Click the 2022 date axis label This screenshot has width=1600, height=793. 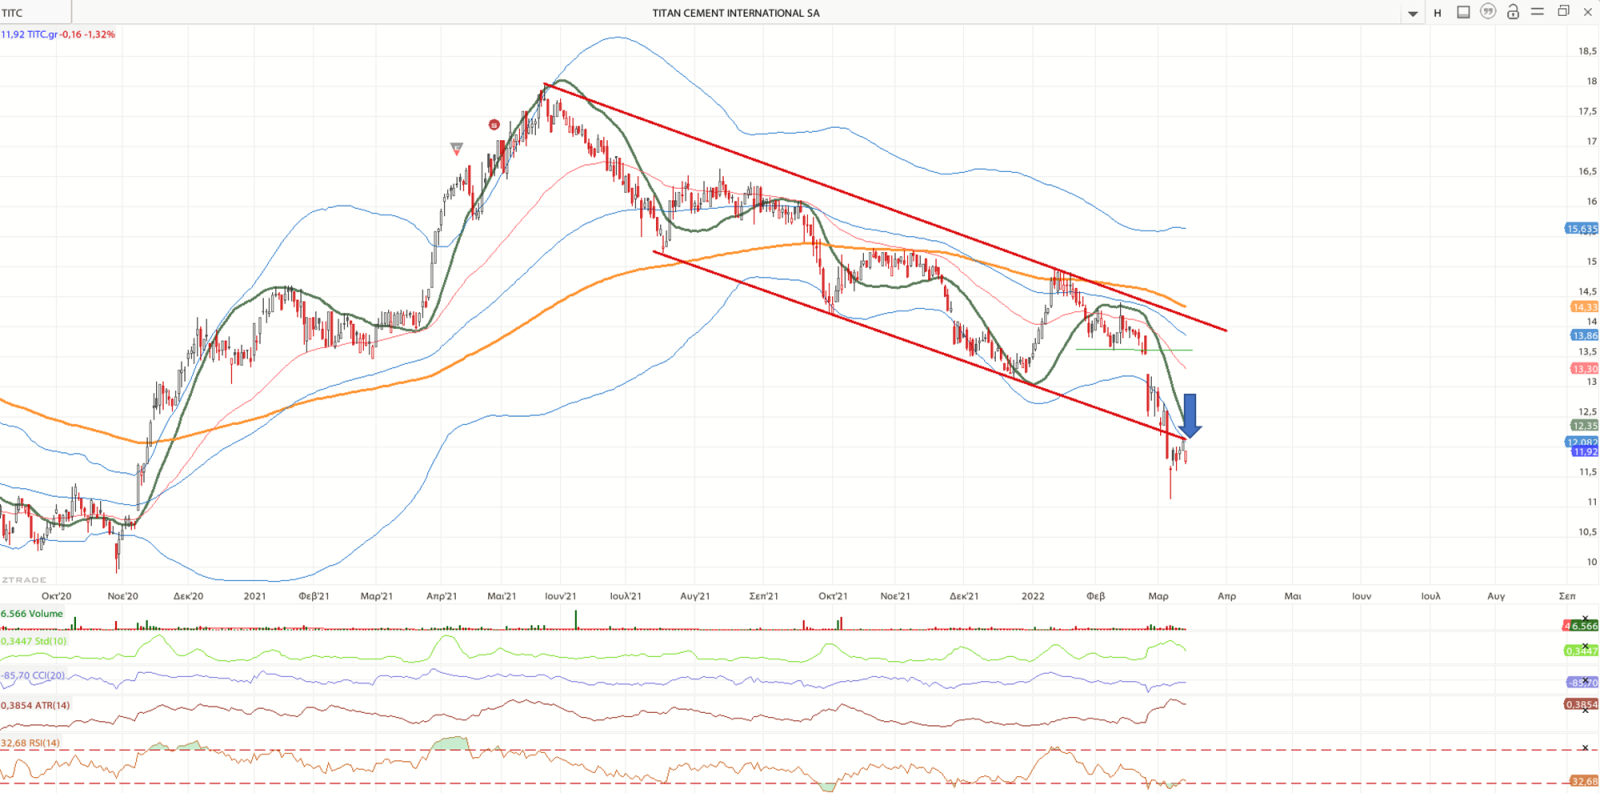[x=1033, y=596]
